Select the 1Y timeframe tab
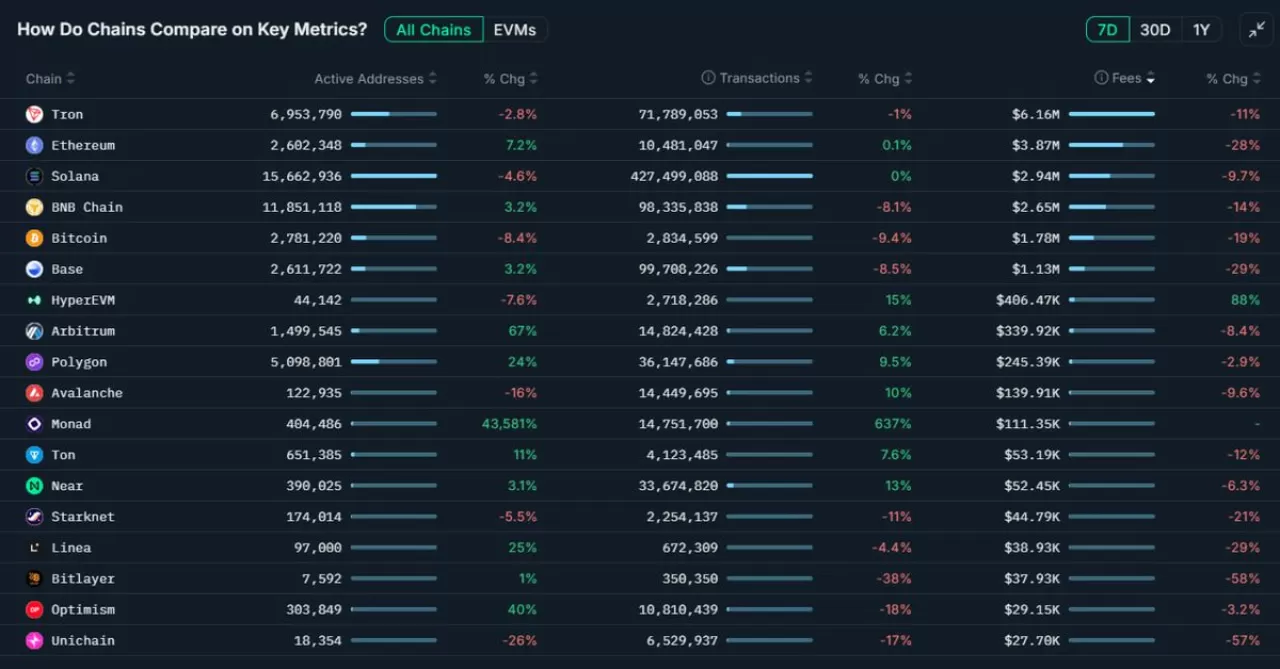Image resolution: width=1280 pixels, height=669 pixels. tap(1201, 29)
